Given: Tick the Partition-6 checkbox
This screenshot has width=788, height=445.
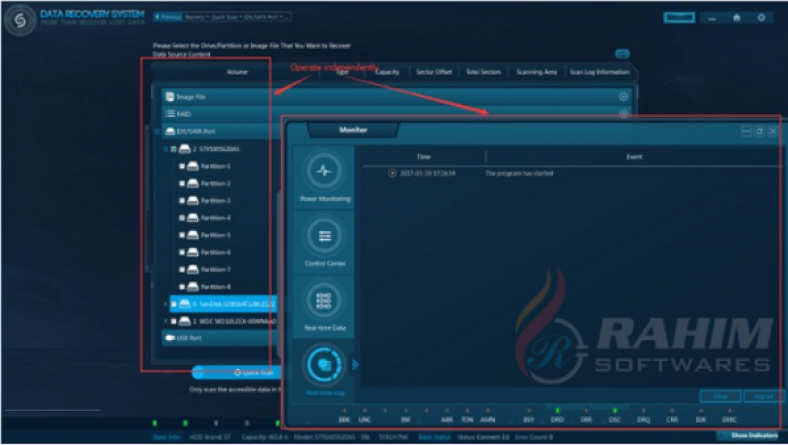Looking at the screenshot, I should [x=182, y=252].
